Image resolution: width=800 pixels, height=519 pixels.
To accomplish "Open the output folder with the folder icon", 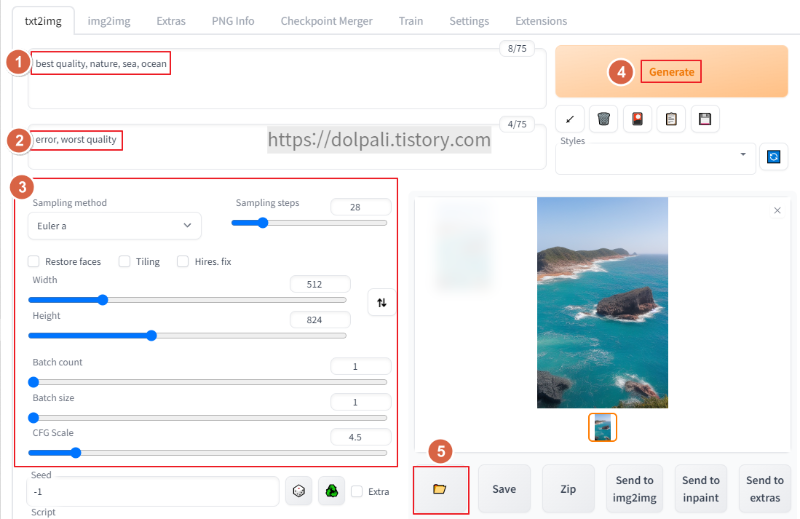I will coord(440,489).
